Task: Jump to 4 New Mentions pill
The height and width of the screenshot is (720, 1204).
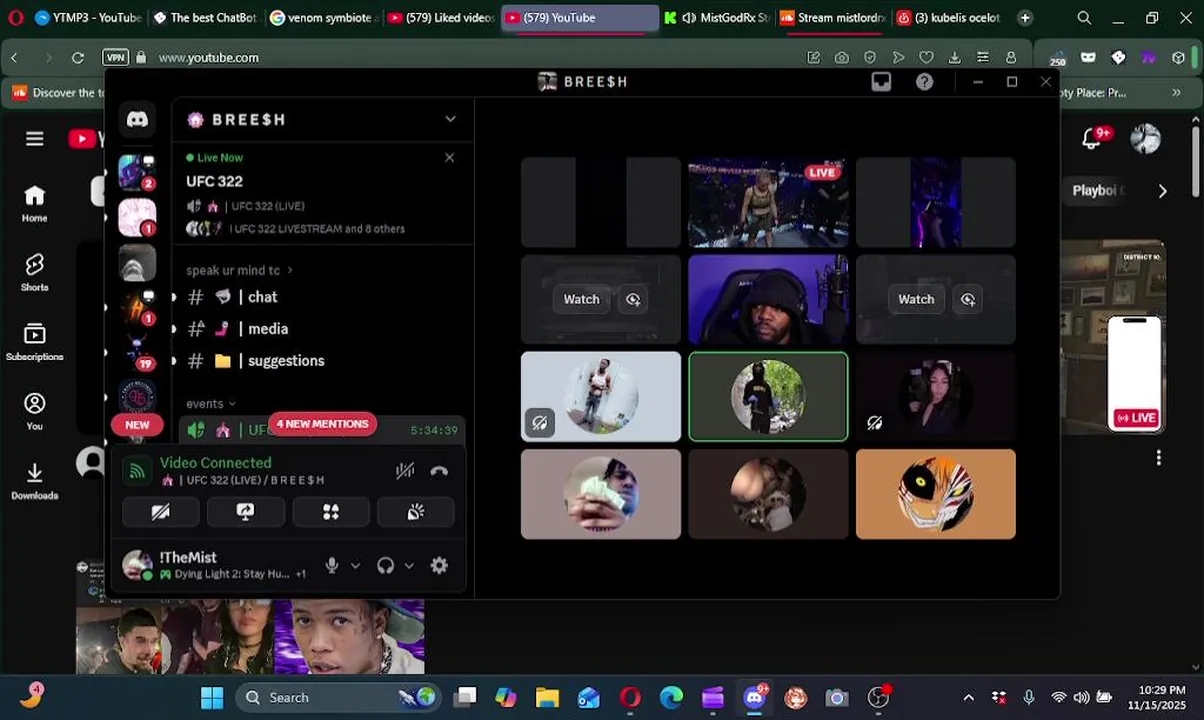Action: [x=322, y=424]
